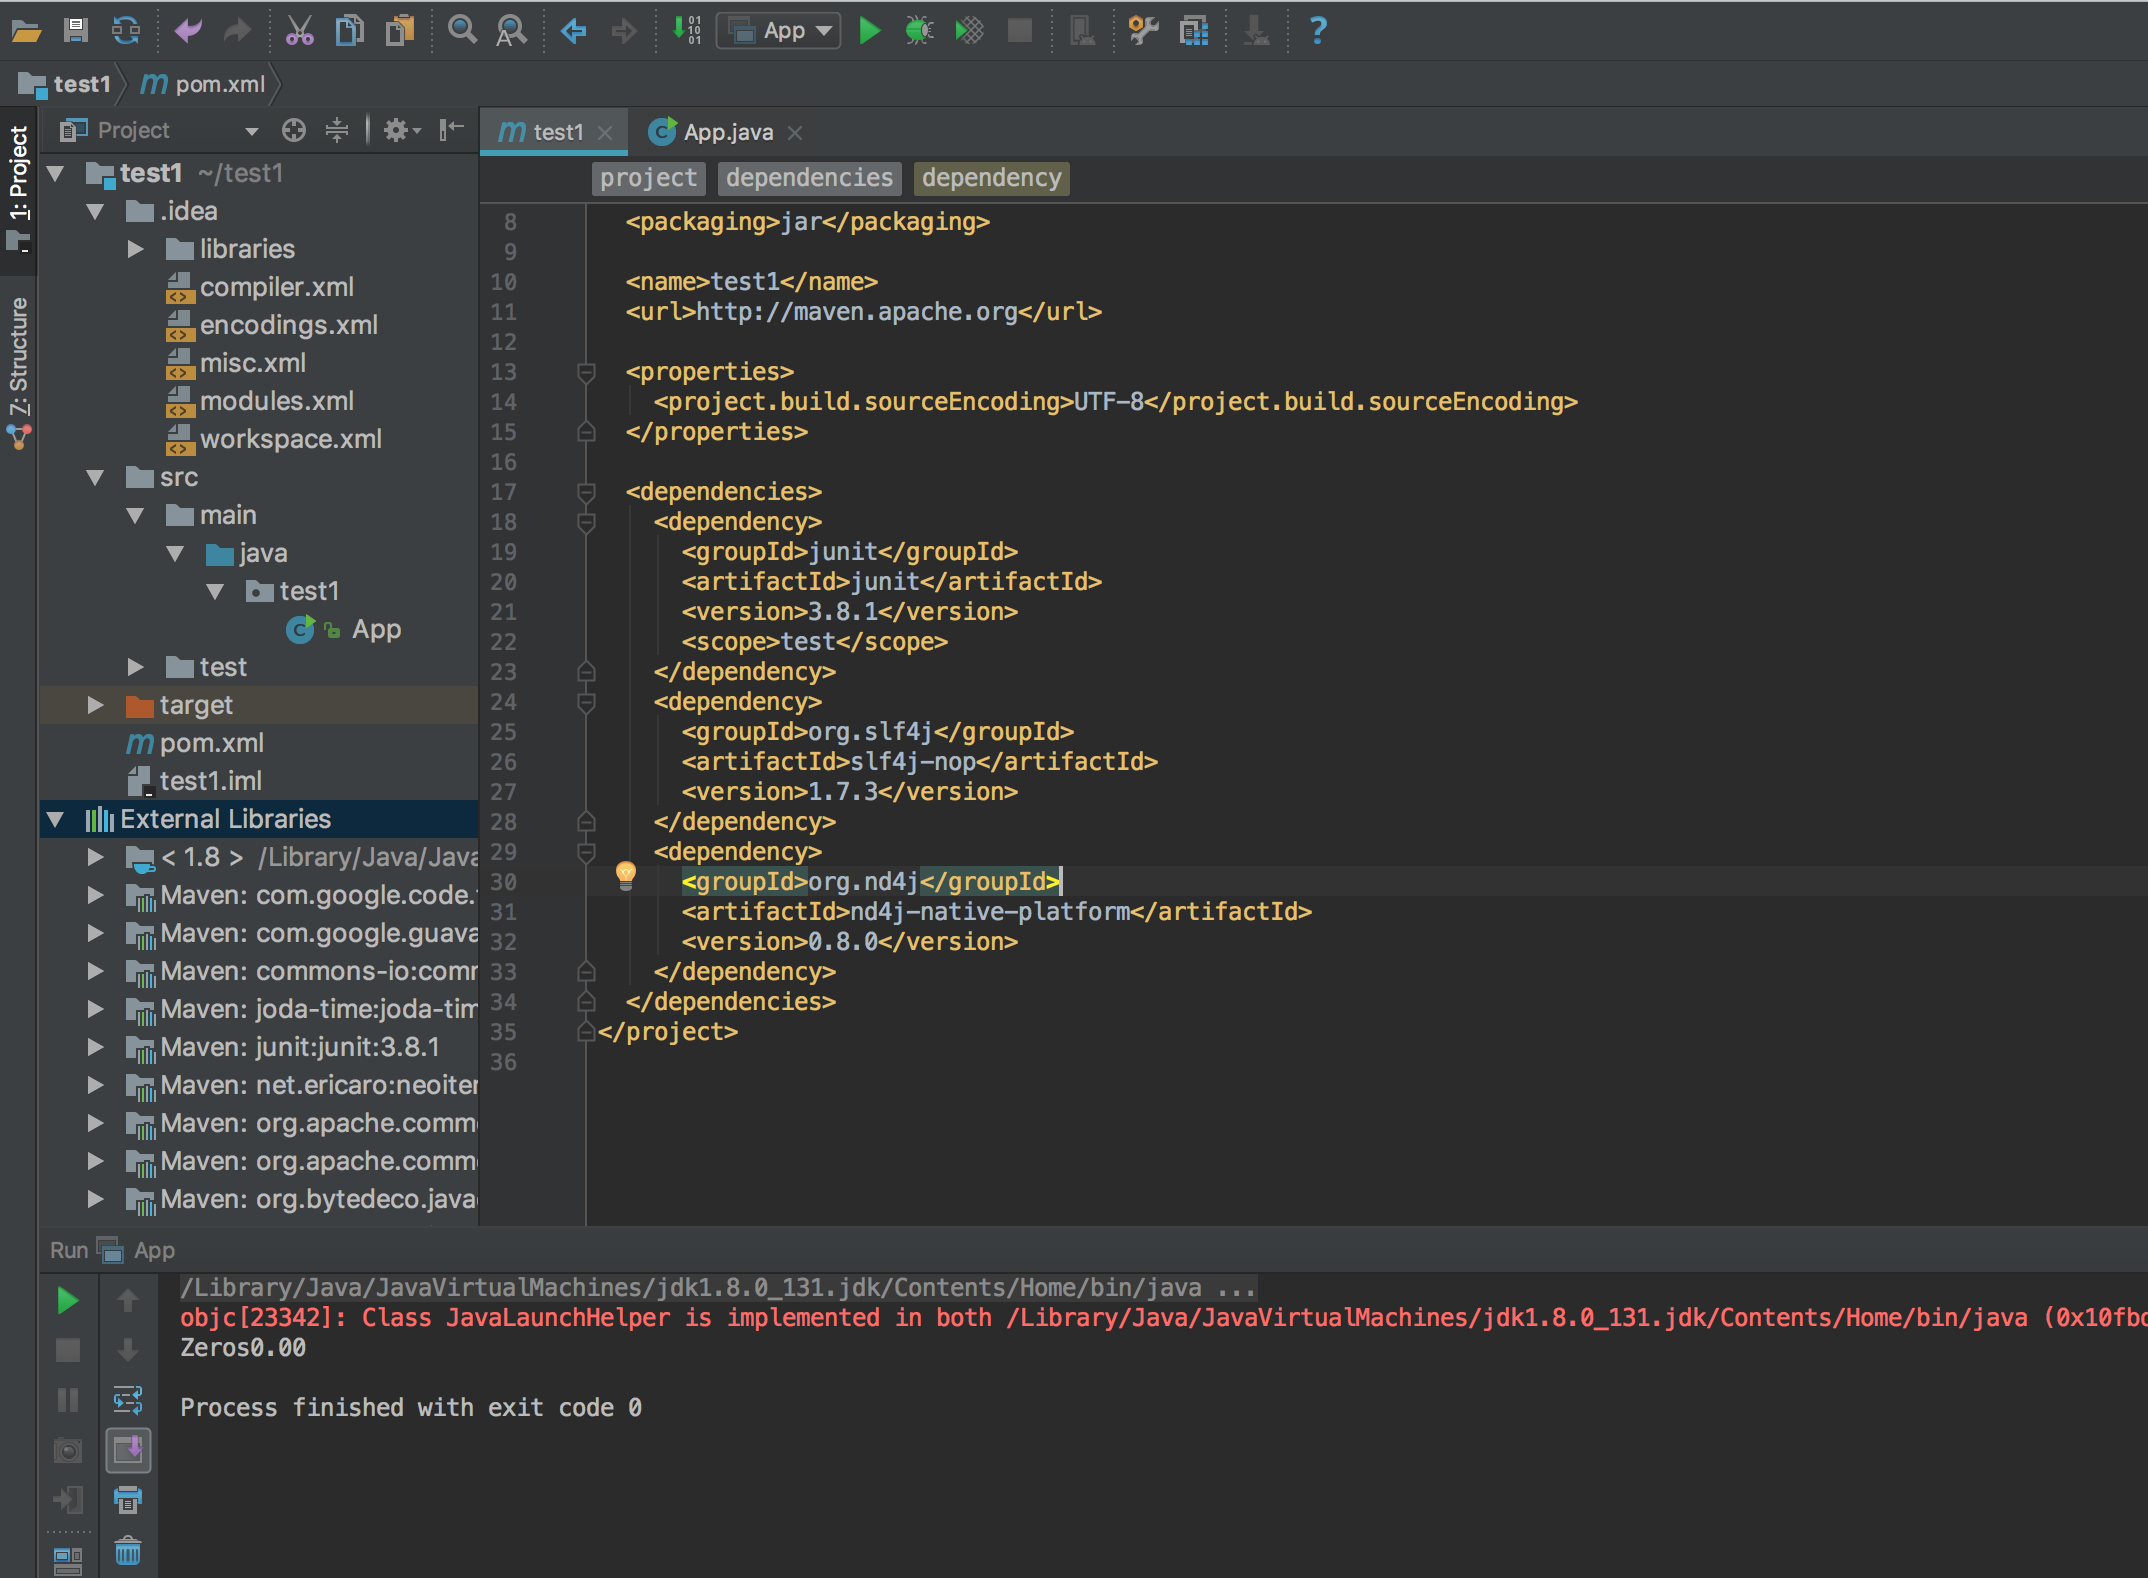Switch to the App.java editor tab

(726, 131)
